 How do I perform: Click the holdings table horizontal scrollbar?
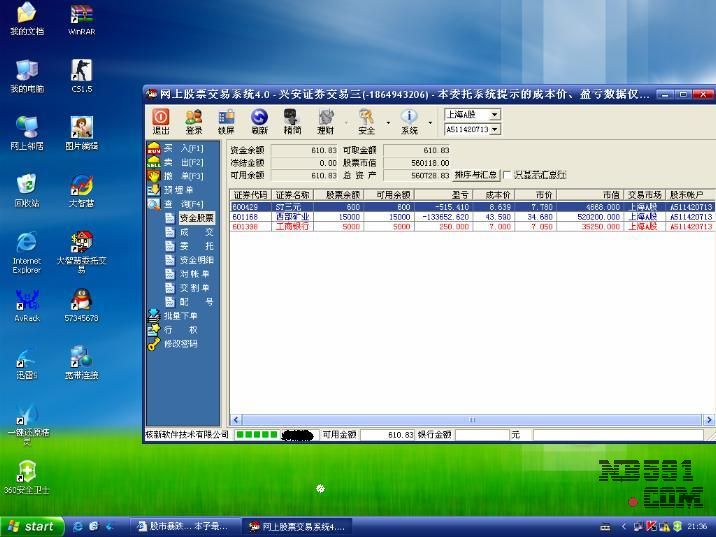pyautogui.click(x=472, y=420)
